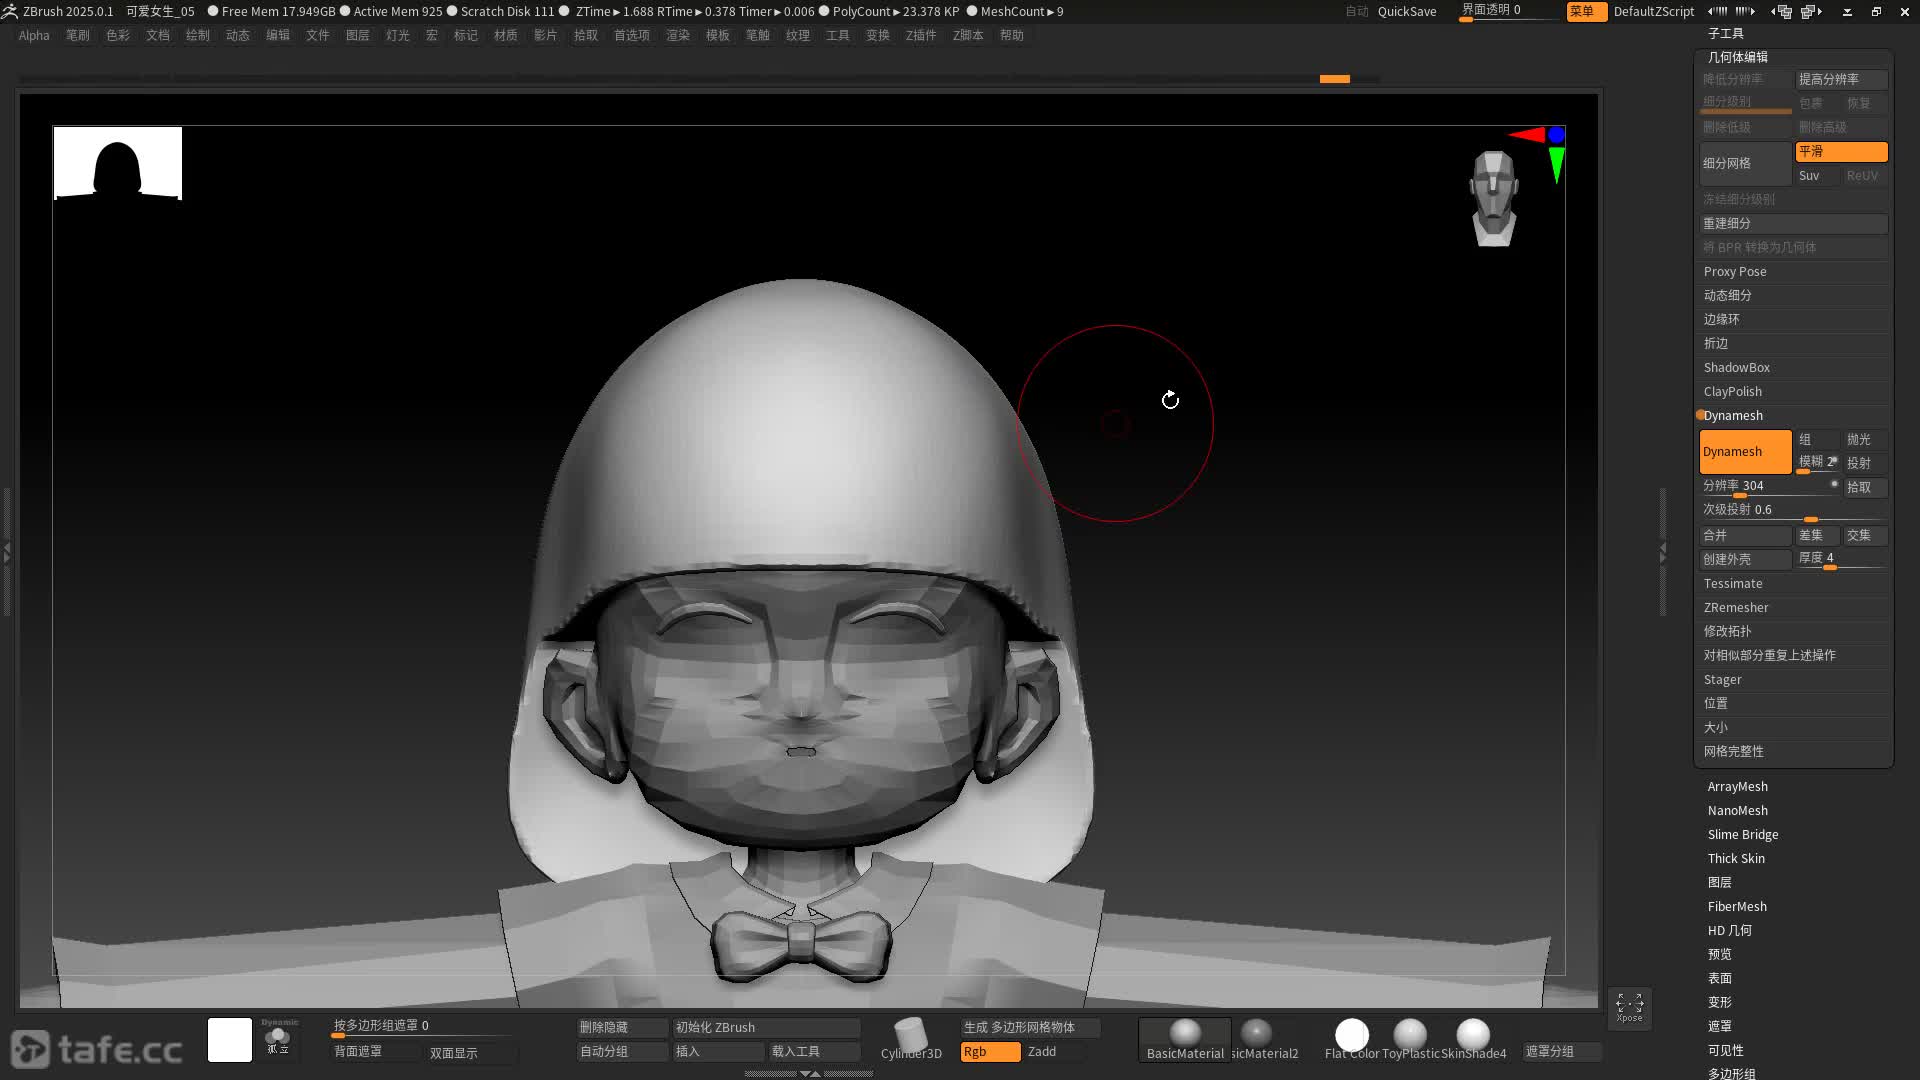Click the head orientation gizmo in the viewport
Viewport: 1920px width, 1080px height.
1494,198
